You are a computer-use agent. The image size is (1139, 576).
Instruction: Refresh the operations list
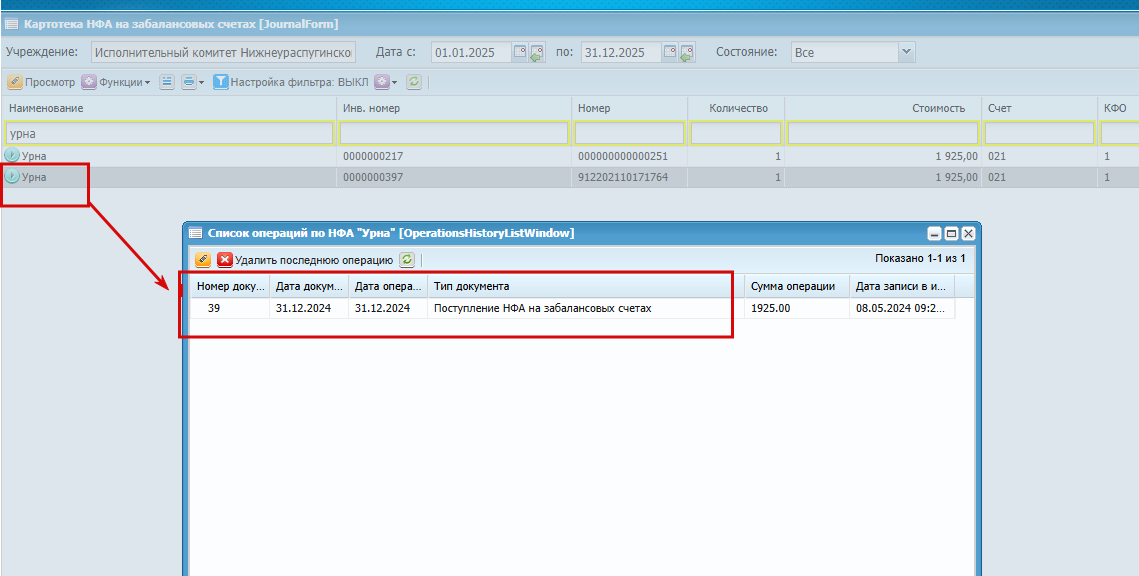(x=407, y=259)
